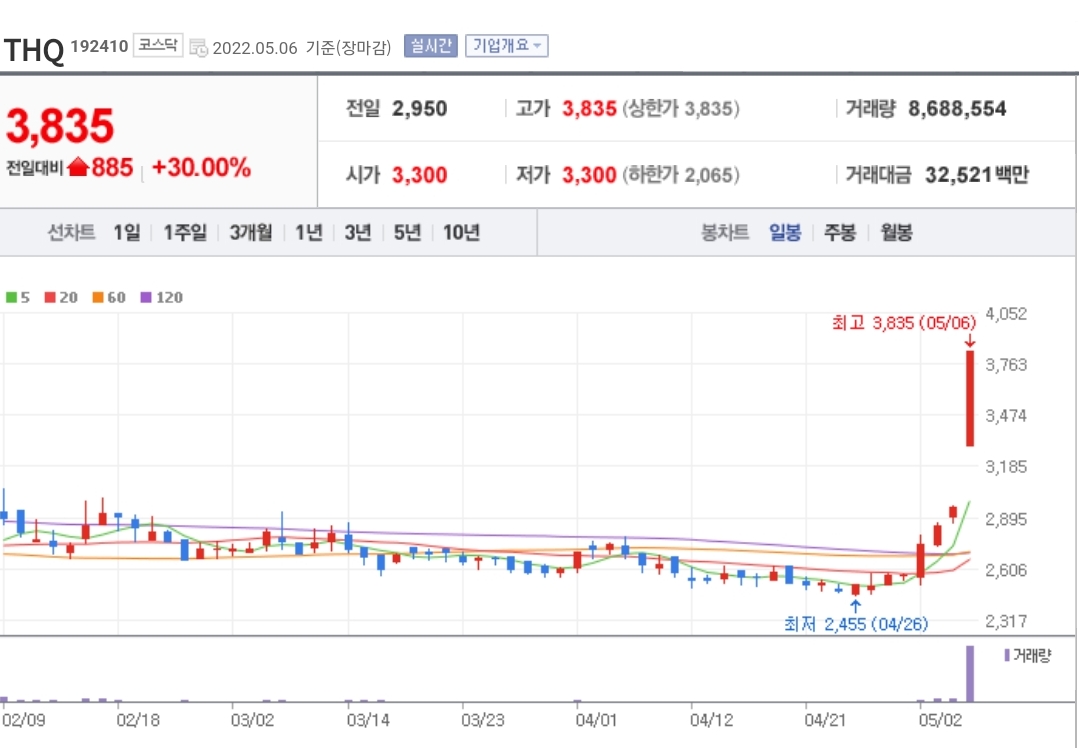Click the 거래량 volume legend label
Screen dimensions: 1079x748
click(x=1027, y=655)
